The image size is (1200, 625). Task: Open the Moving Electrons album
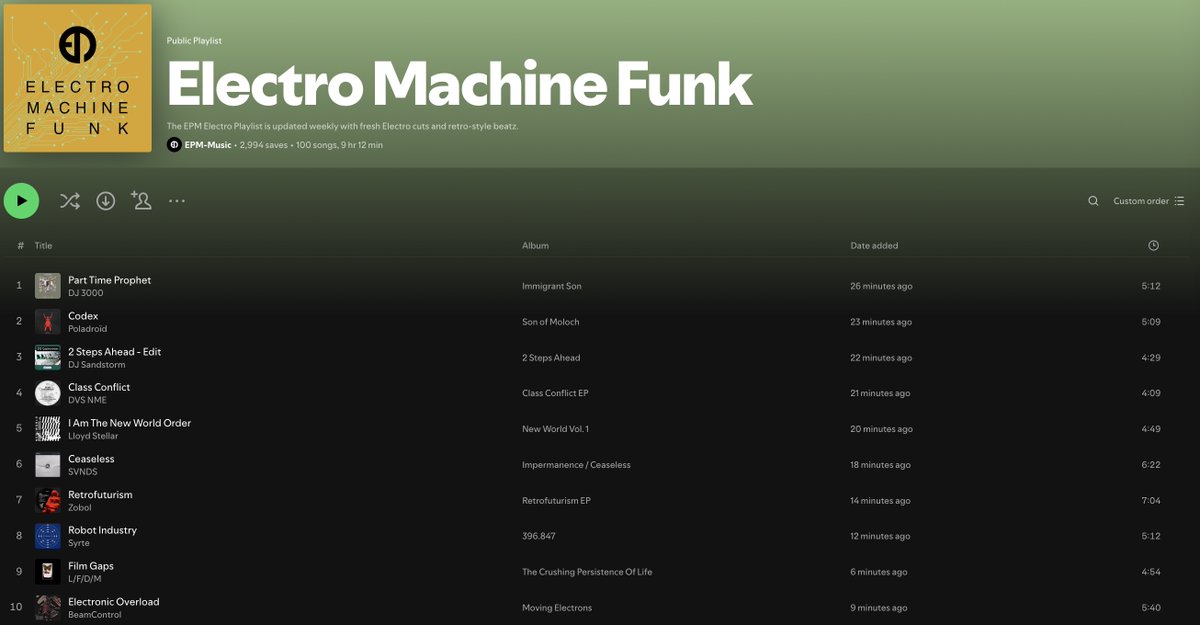[557, 608]
